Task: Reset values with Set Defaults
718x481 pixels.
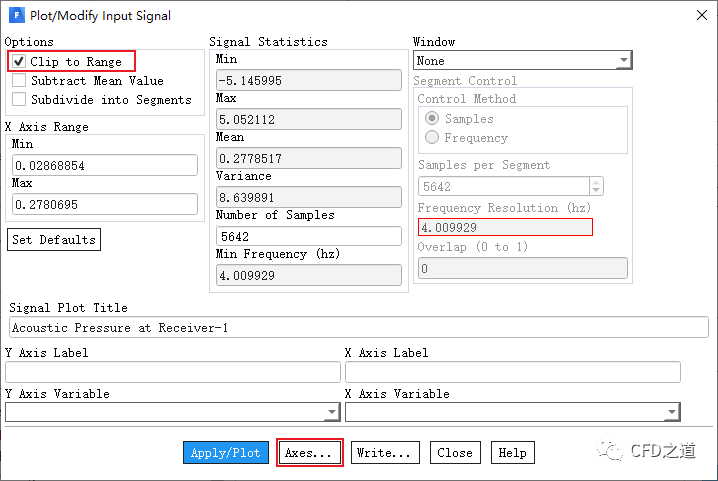Action: pos(54,240)
